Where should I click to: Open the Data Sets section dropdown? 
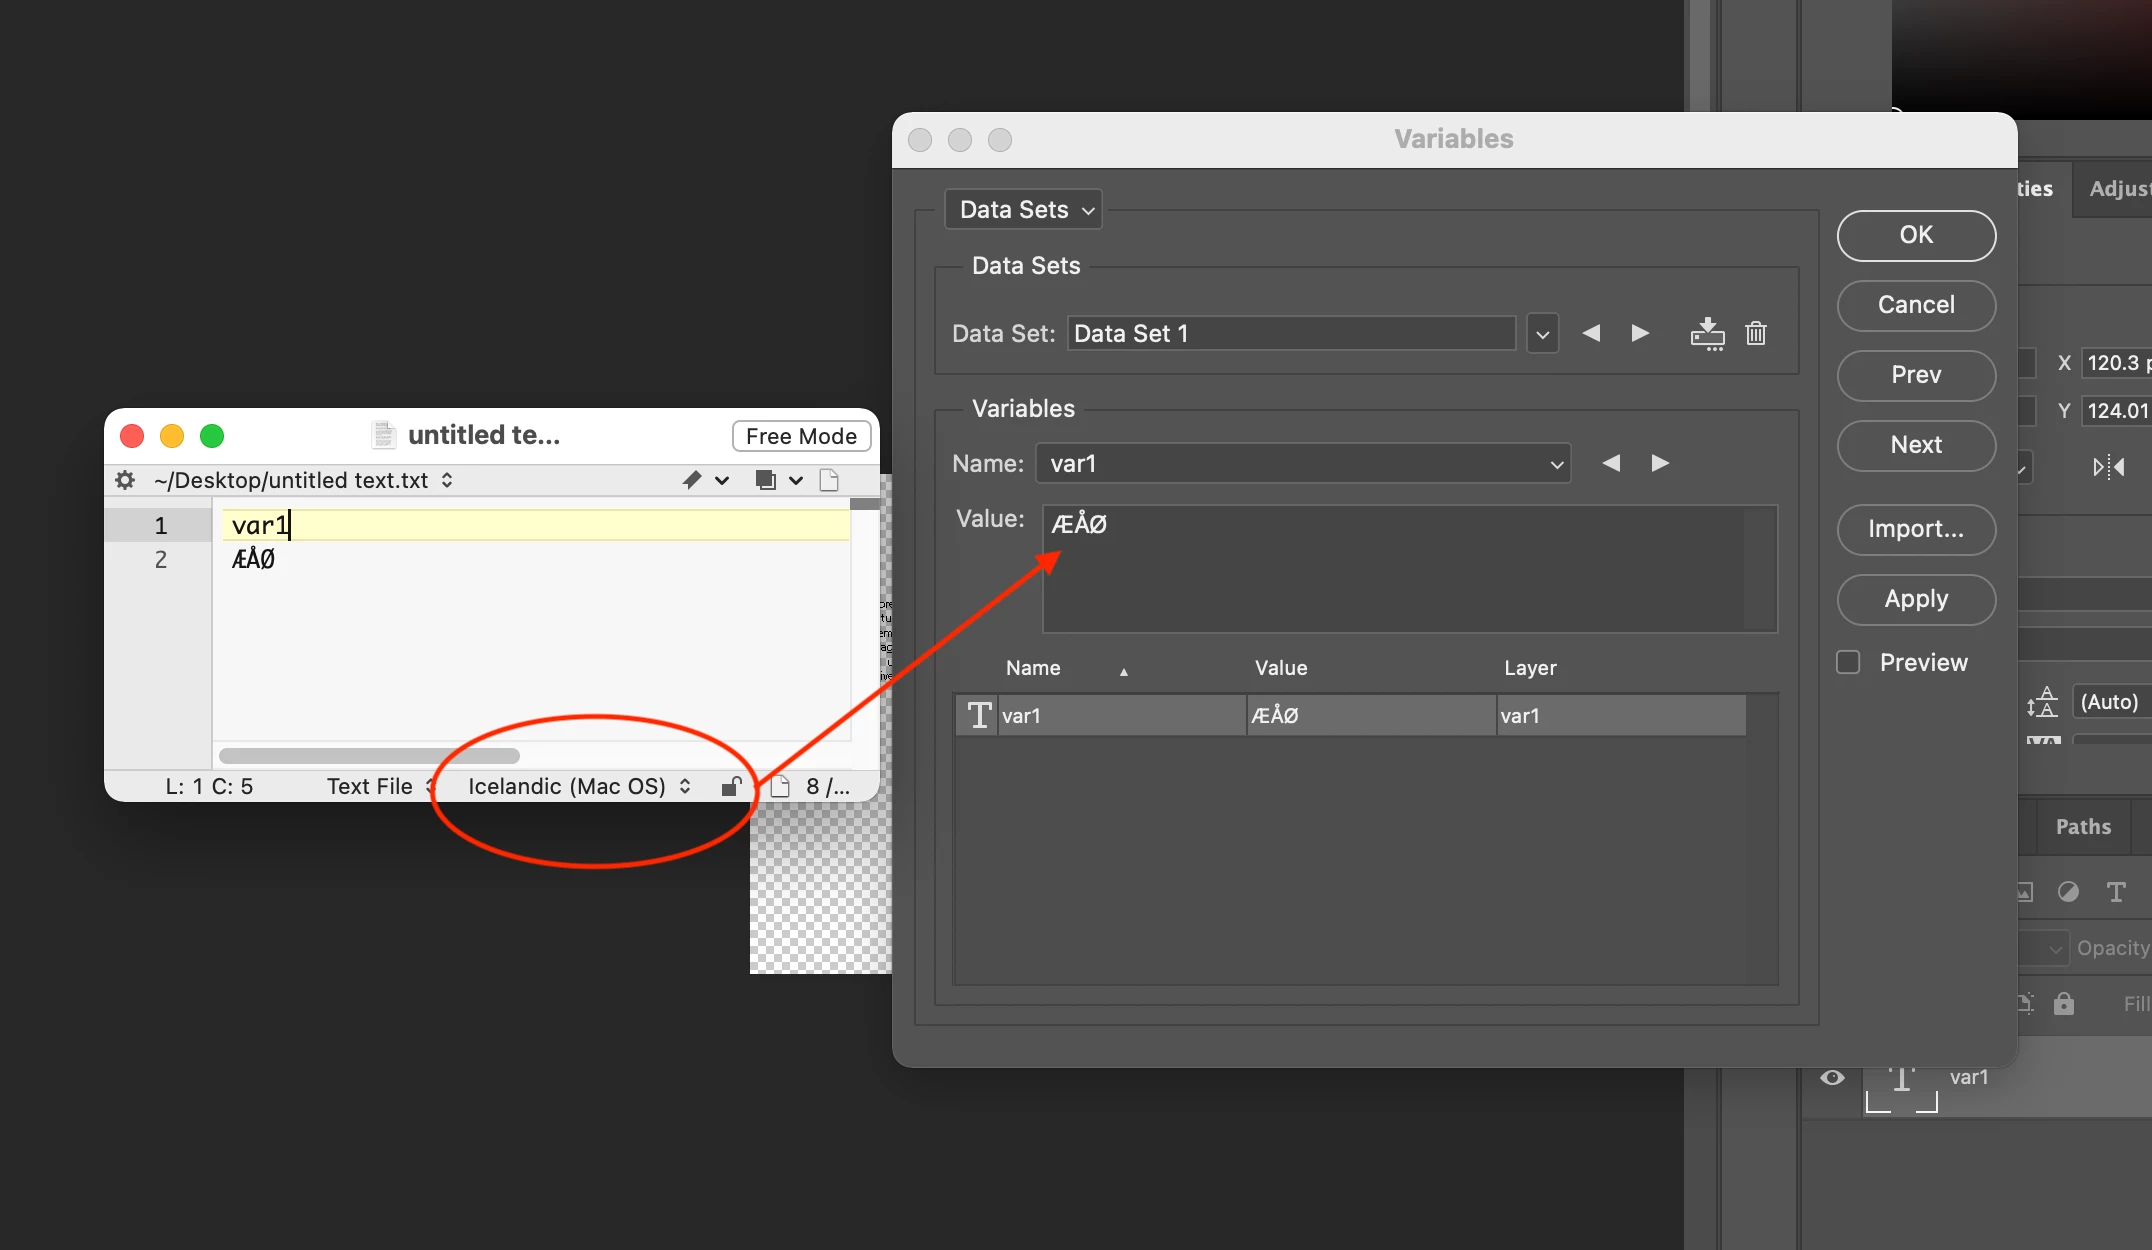(x=1024, y=209)
